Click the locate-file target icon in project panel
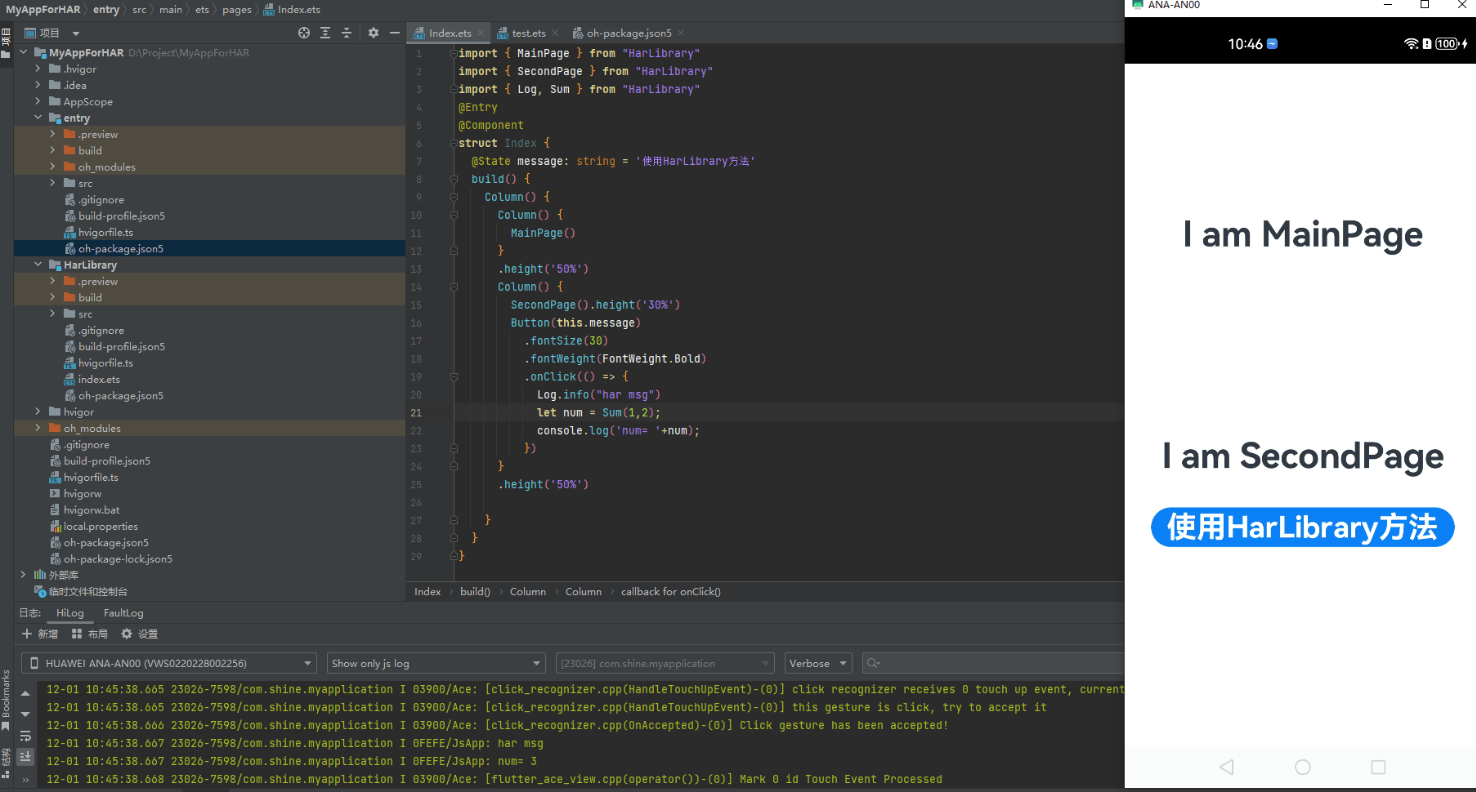 (304, 33)
